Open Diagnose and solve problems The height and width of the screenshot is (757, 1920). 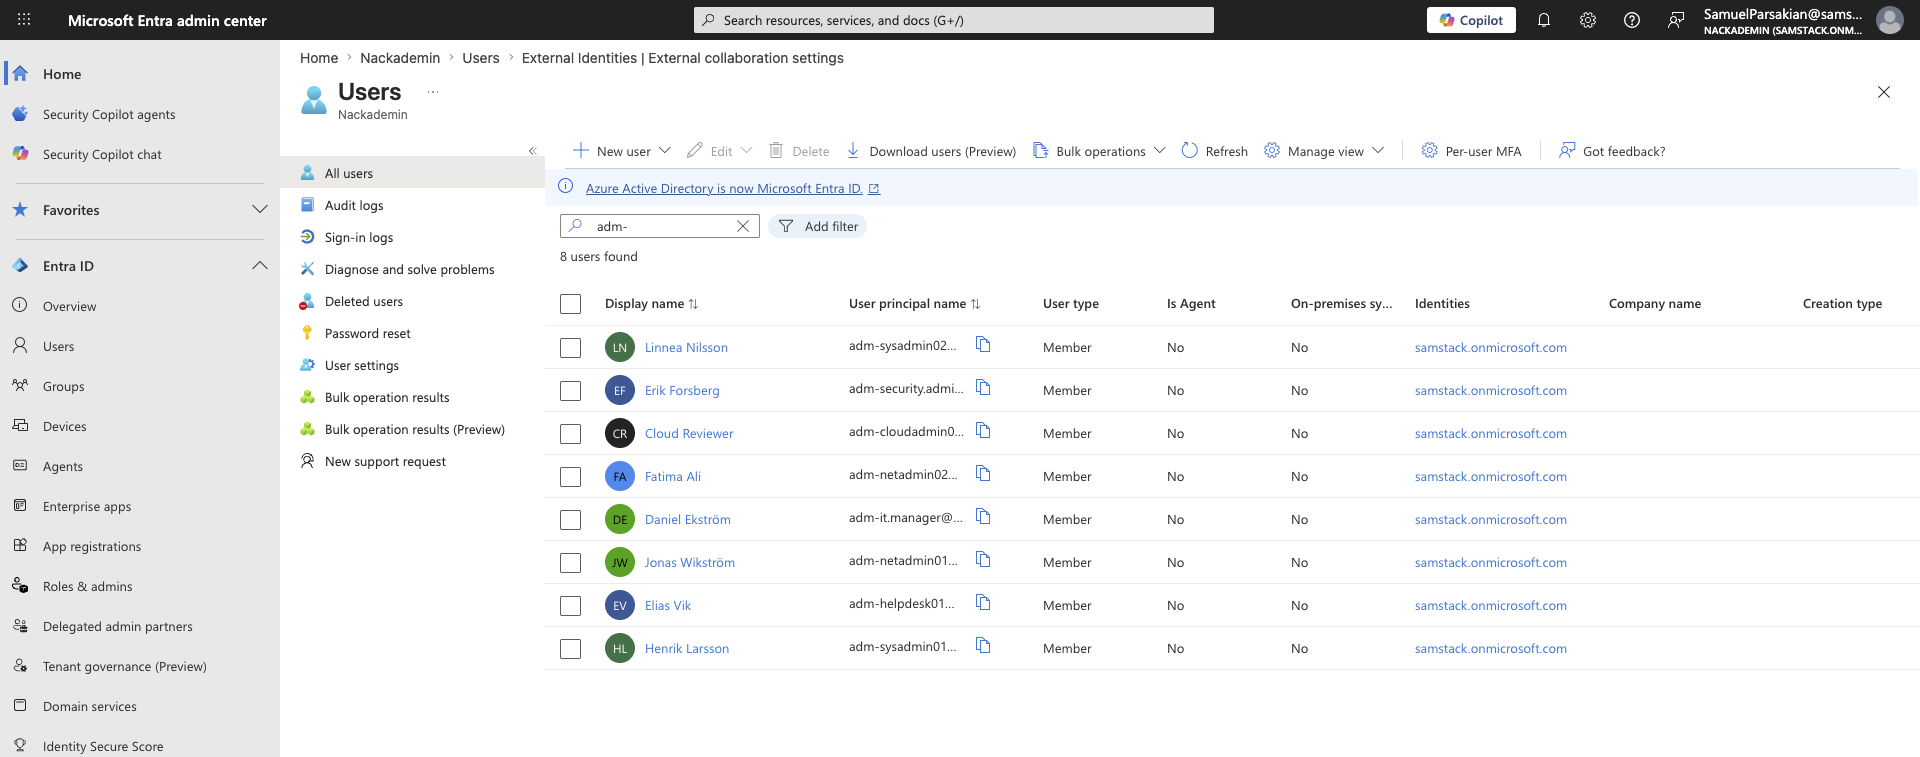(410, 269)
